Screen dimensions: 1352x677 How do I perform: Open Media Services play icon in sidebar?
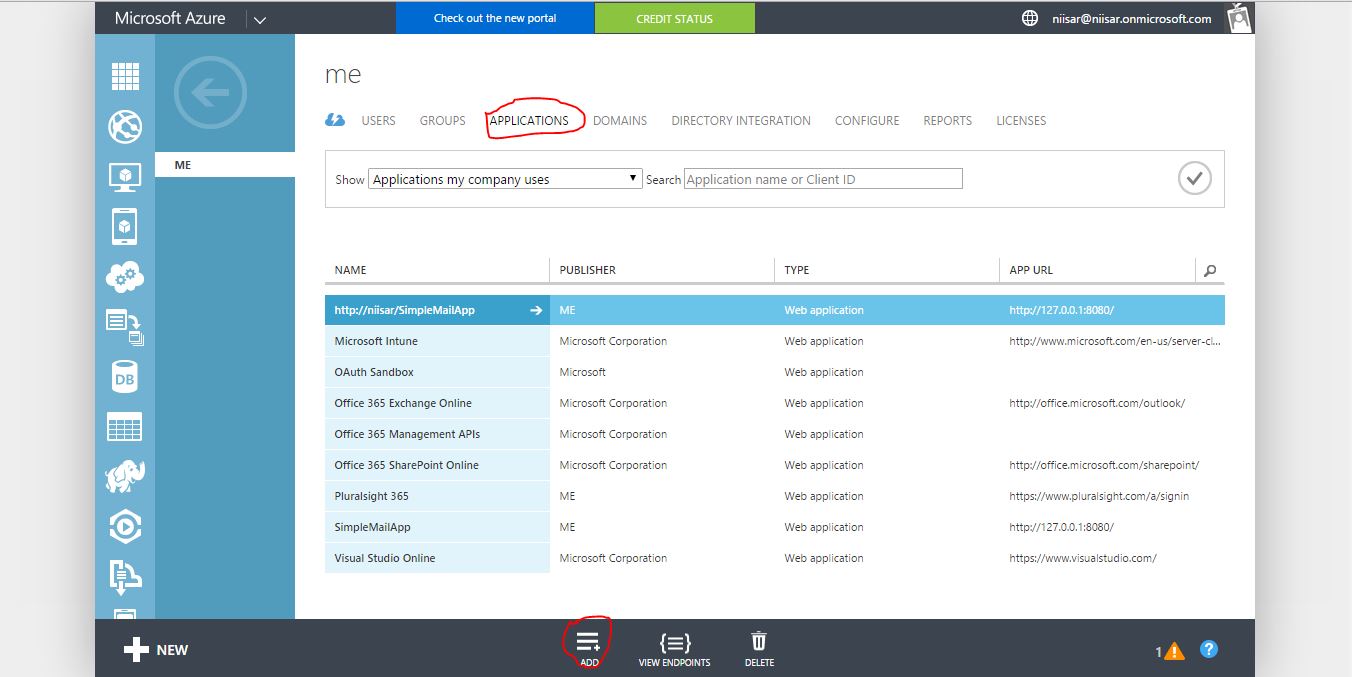(125, 527)
